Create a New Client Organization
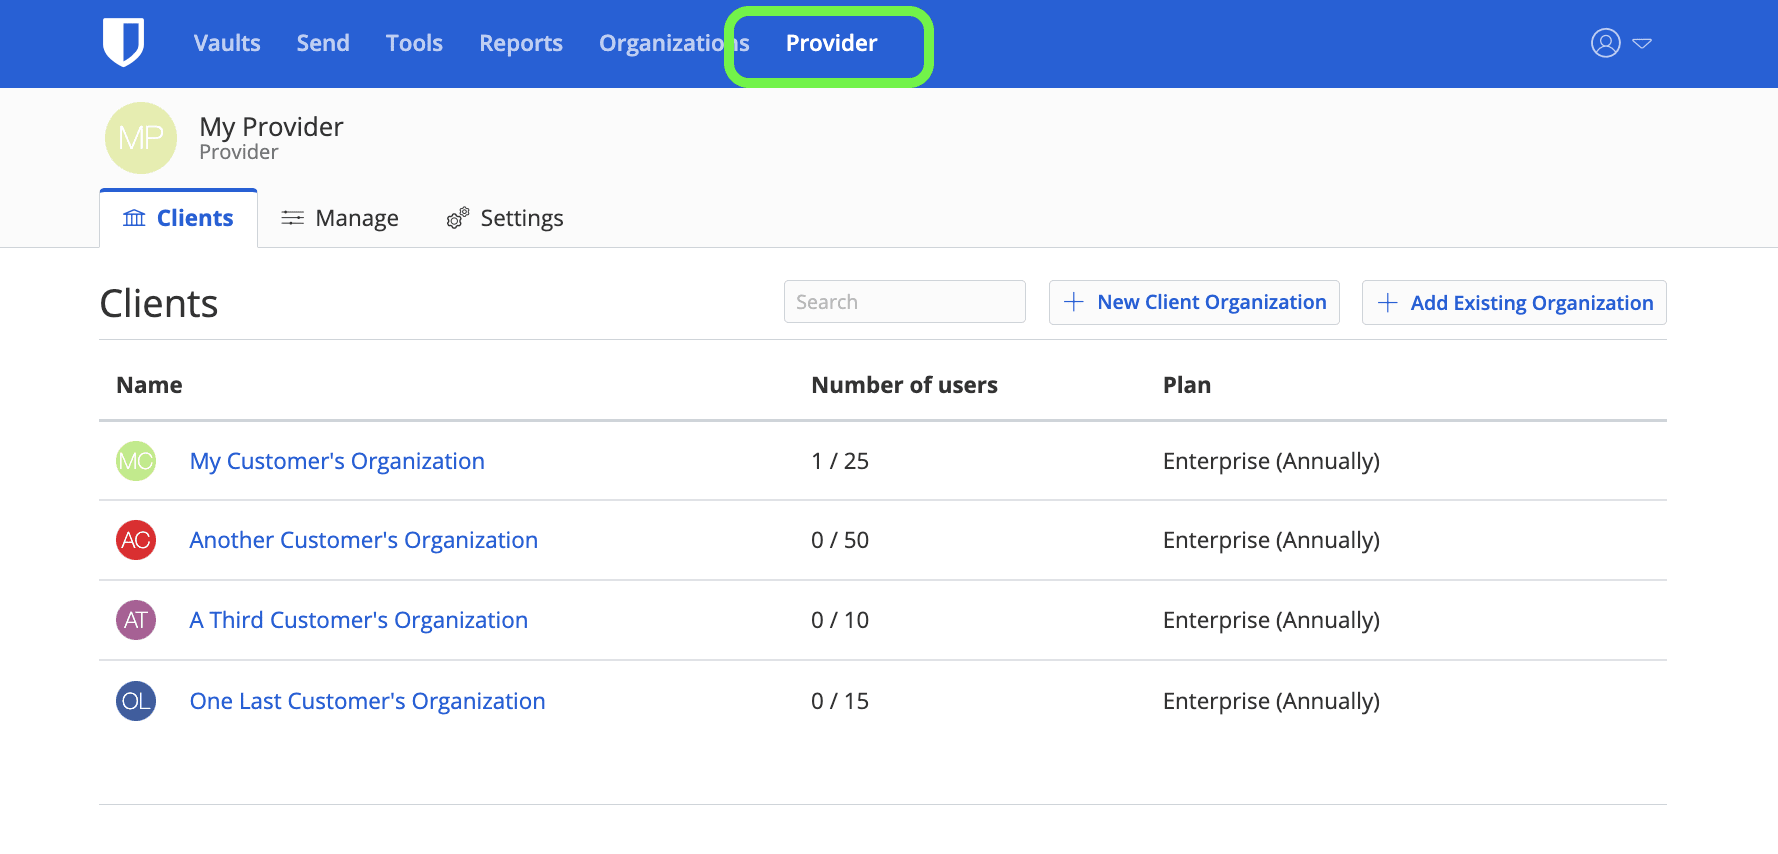Image resolution: width=1778 pixels, height=854 pixels. coord(1194,302)
